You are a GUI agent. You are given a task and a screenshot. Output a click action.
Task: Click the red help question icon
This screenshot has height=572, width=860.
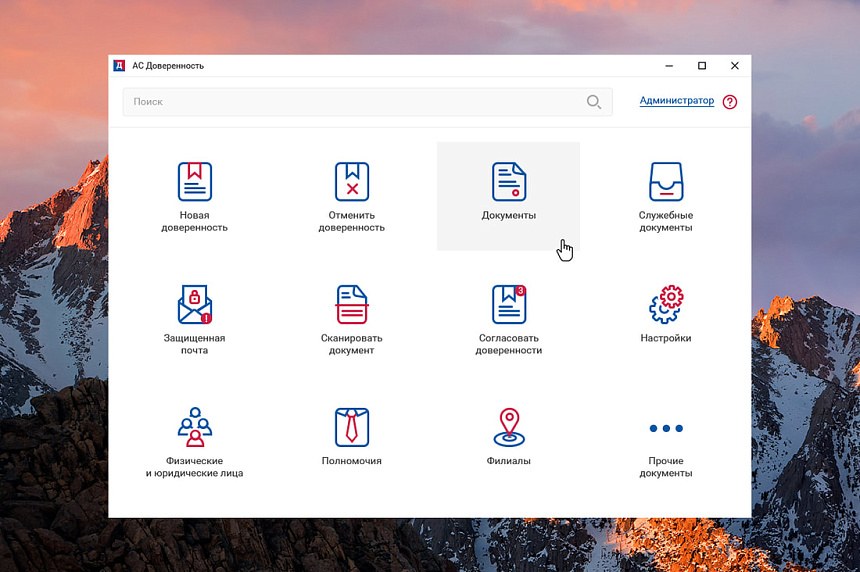tap(729, 101)
